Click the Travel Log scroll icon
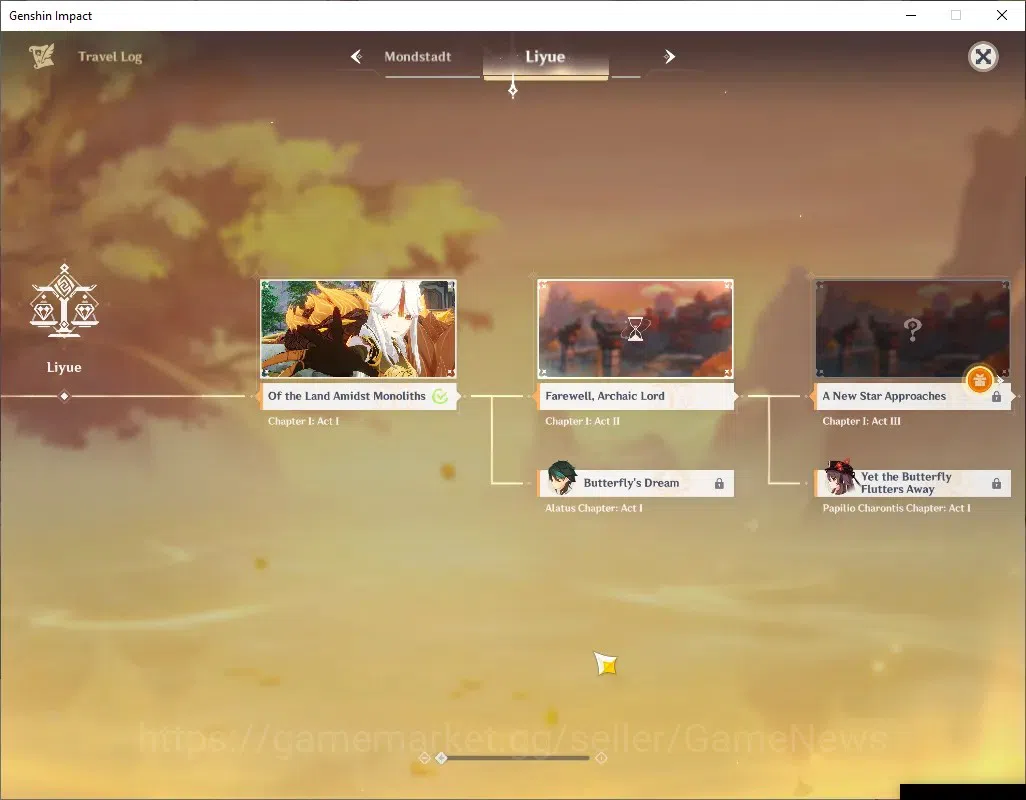Screen dimensions: 1026x800 tap(41, 56)
